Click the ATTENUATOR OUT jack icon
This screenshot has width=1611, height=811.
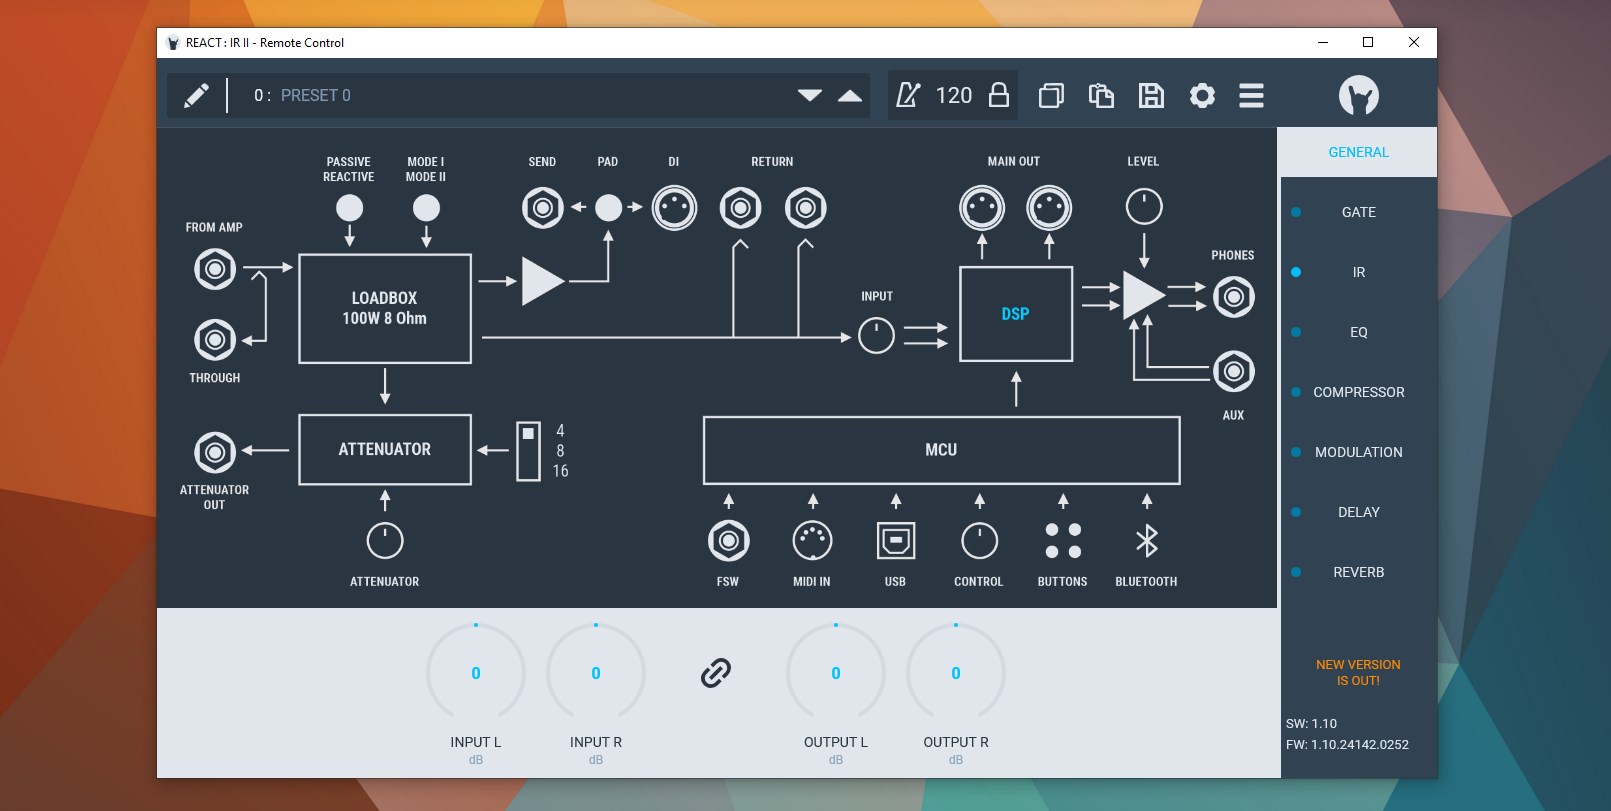click(x=215, y=452)
